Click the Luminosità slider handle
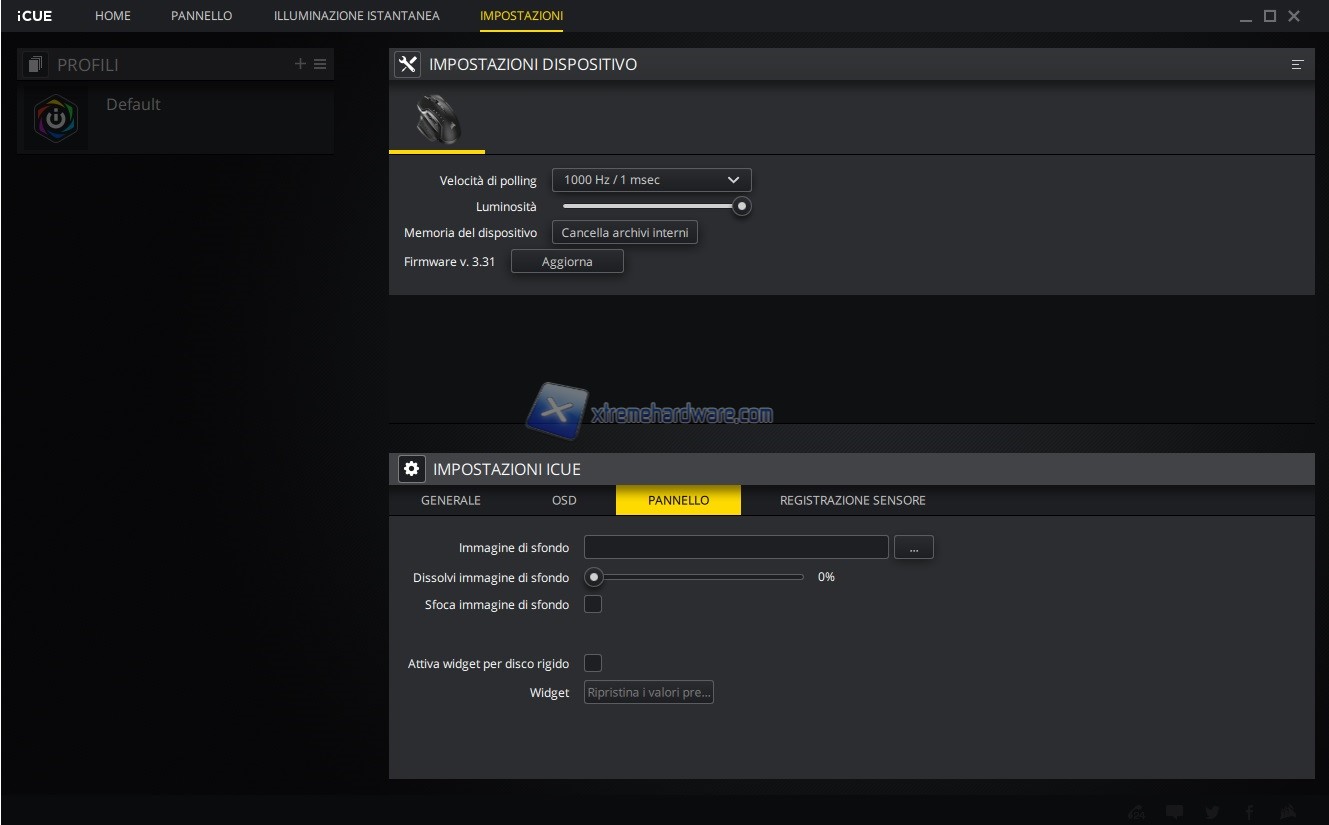Viewport: 1329px width, 825px height. coord(741,206)
